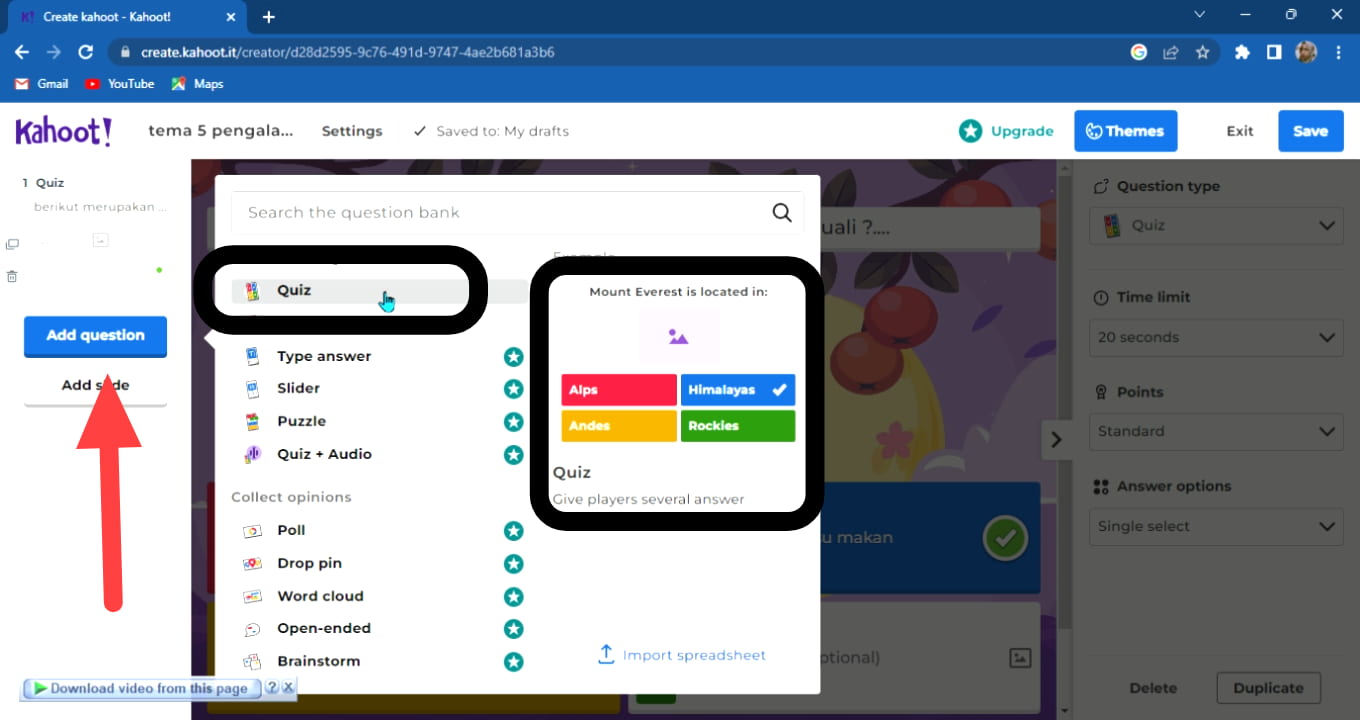This screenshot has width=1360, height=720.
Task: Toggle the correct answer checkmark on blue answer
Action: [x=1005, y=538]
